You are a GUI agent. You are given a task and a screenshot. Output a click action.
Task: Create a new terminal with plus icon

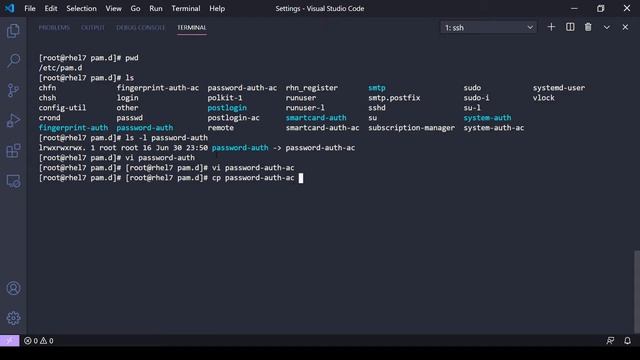click(551, 27)
